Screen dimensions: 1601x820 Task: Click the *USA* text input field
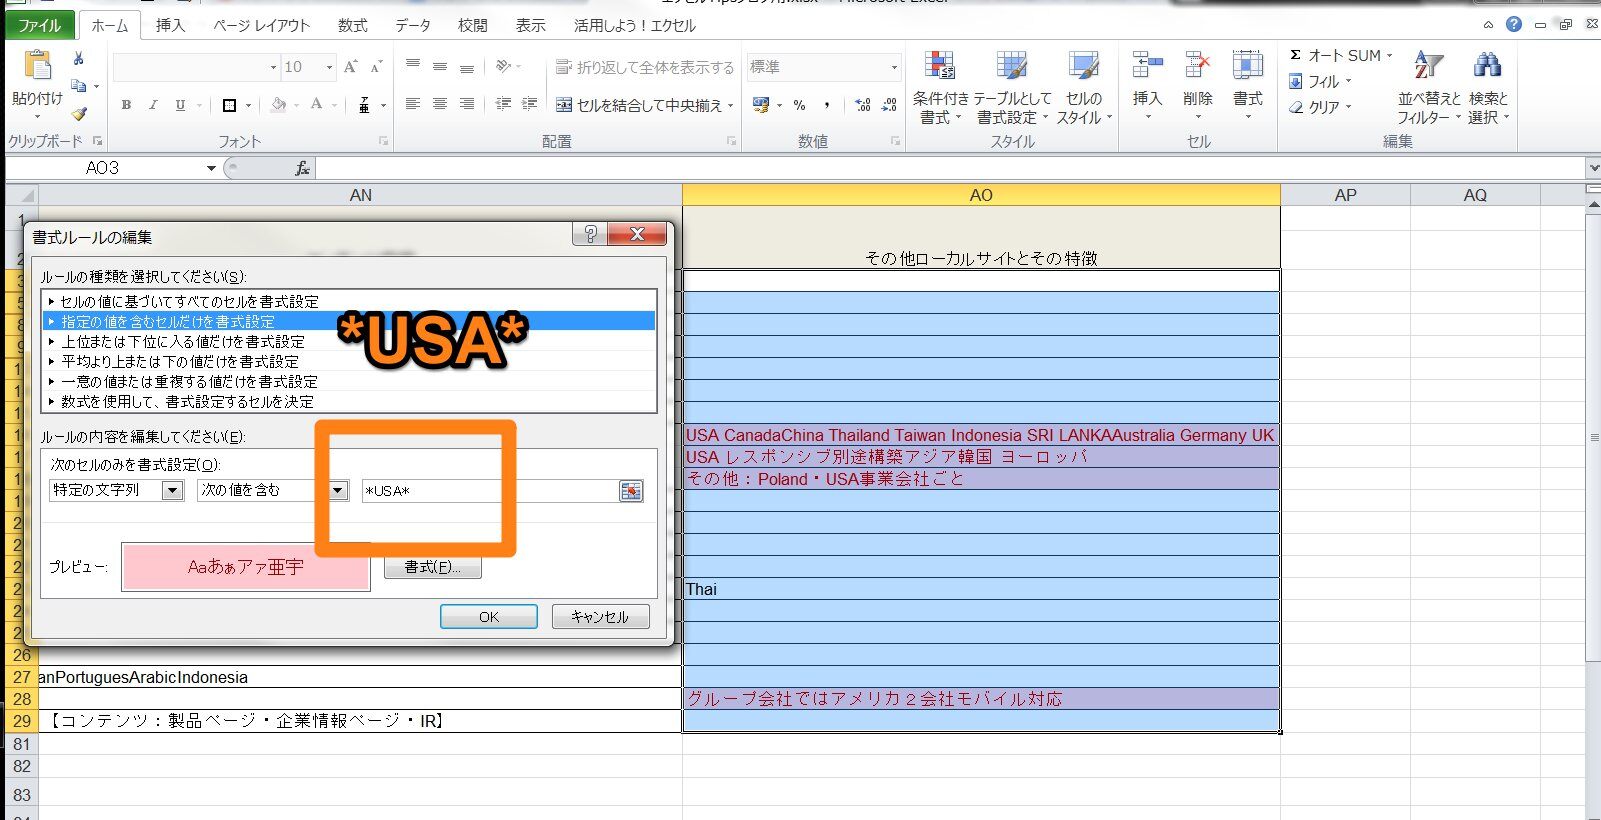click(490, 491)
